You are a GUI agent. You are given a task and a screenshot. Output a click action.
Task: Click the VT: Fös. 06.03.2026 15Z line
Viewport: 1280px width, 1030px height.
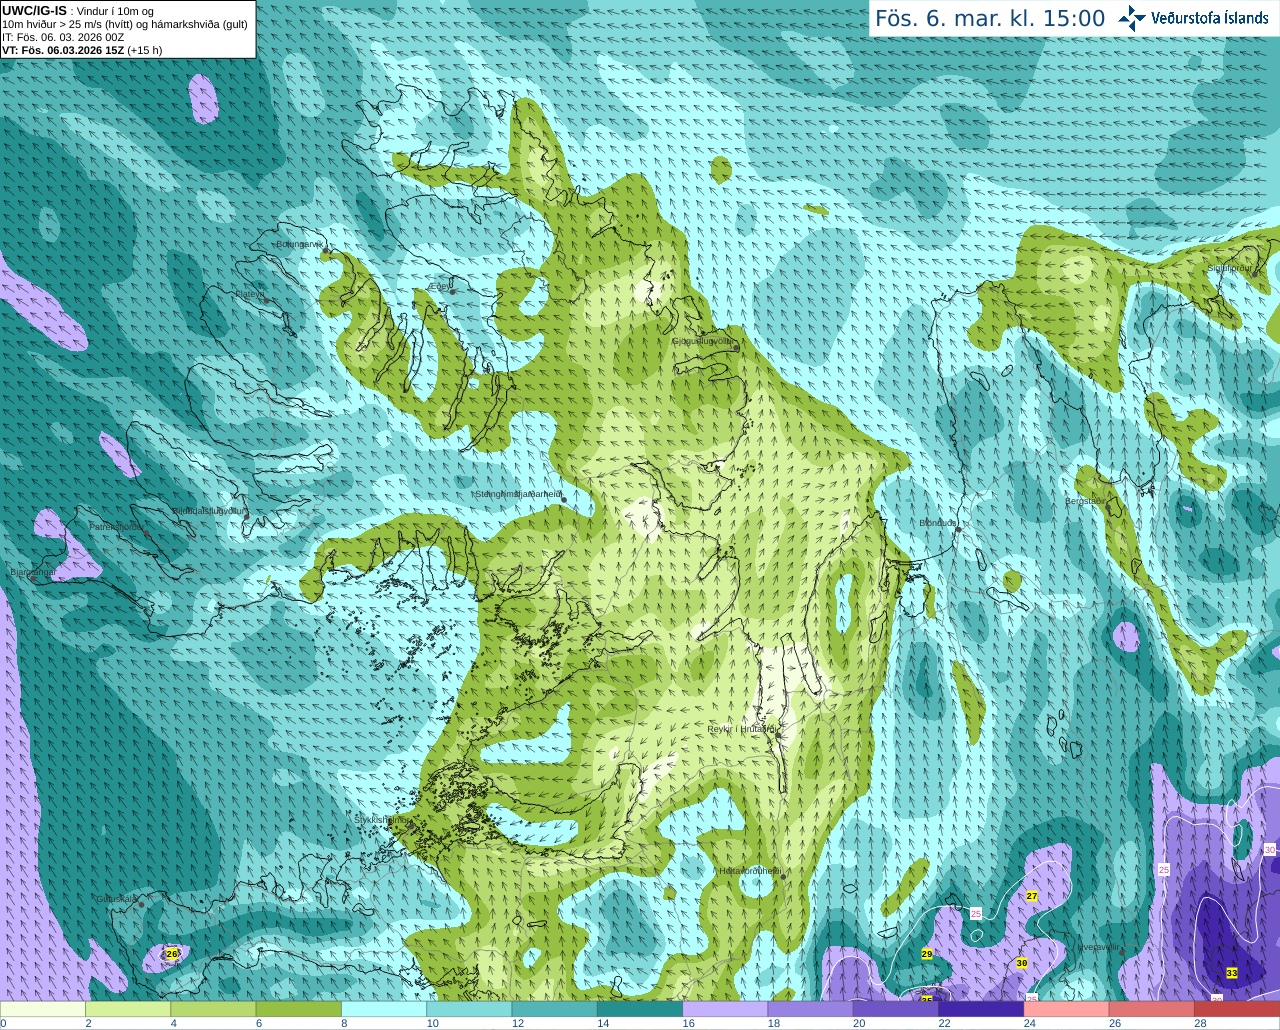tap(82, 50)
